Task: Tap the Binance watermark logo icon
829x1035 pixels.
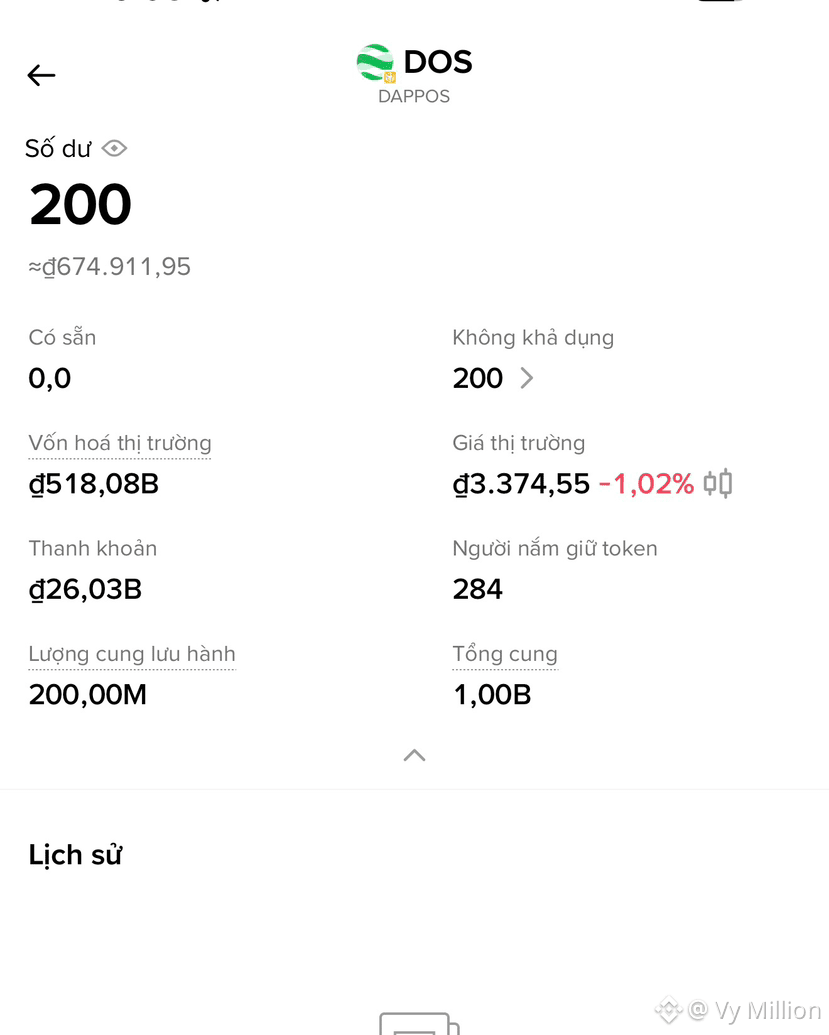Action: coord(669,1010)
